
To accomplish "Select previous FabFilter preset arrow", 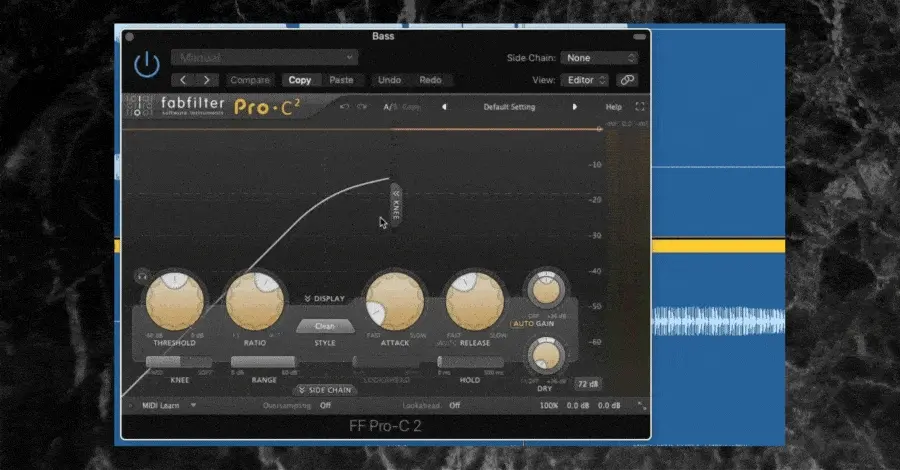I will coord(444,107).
